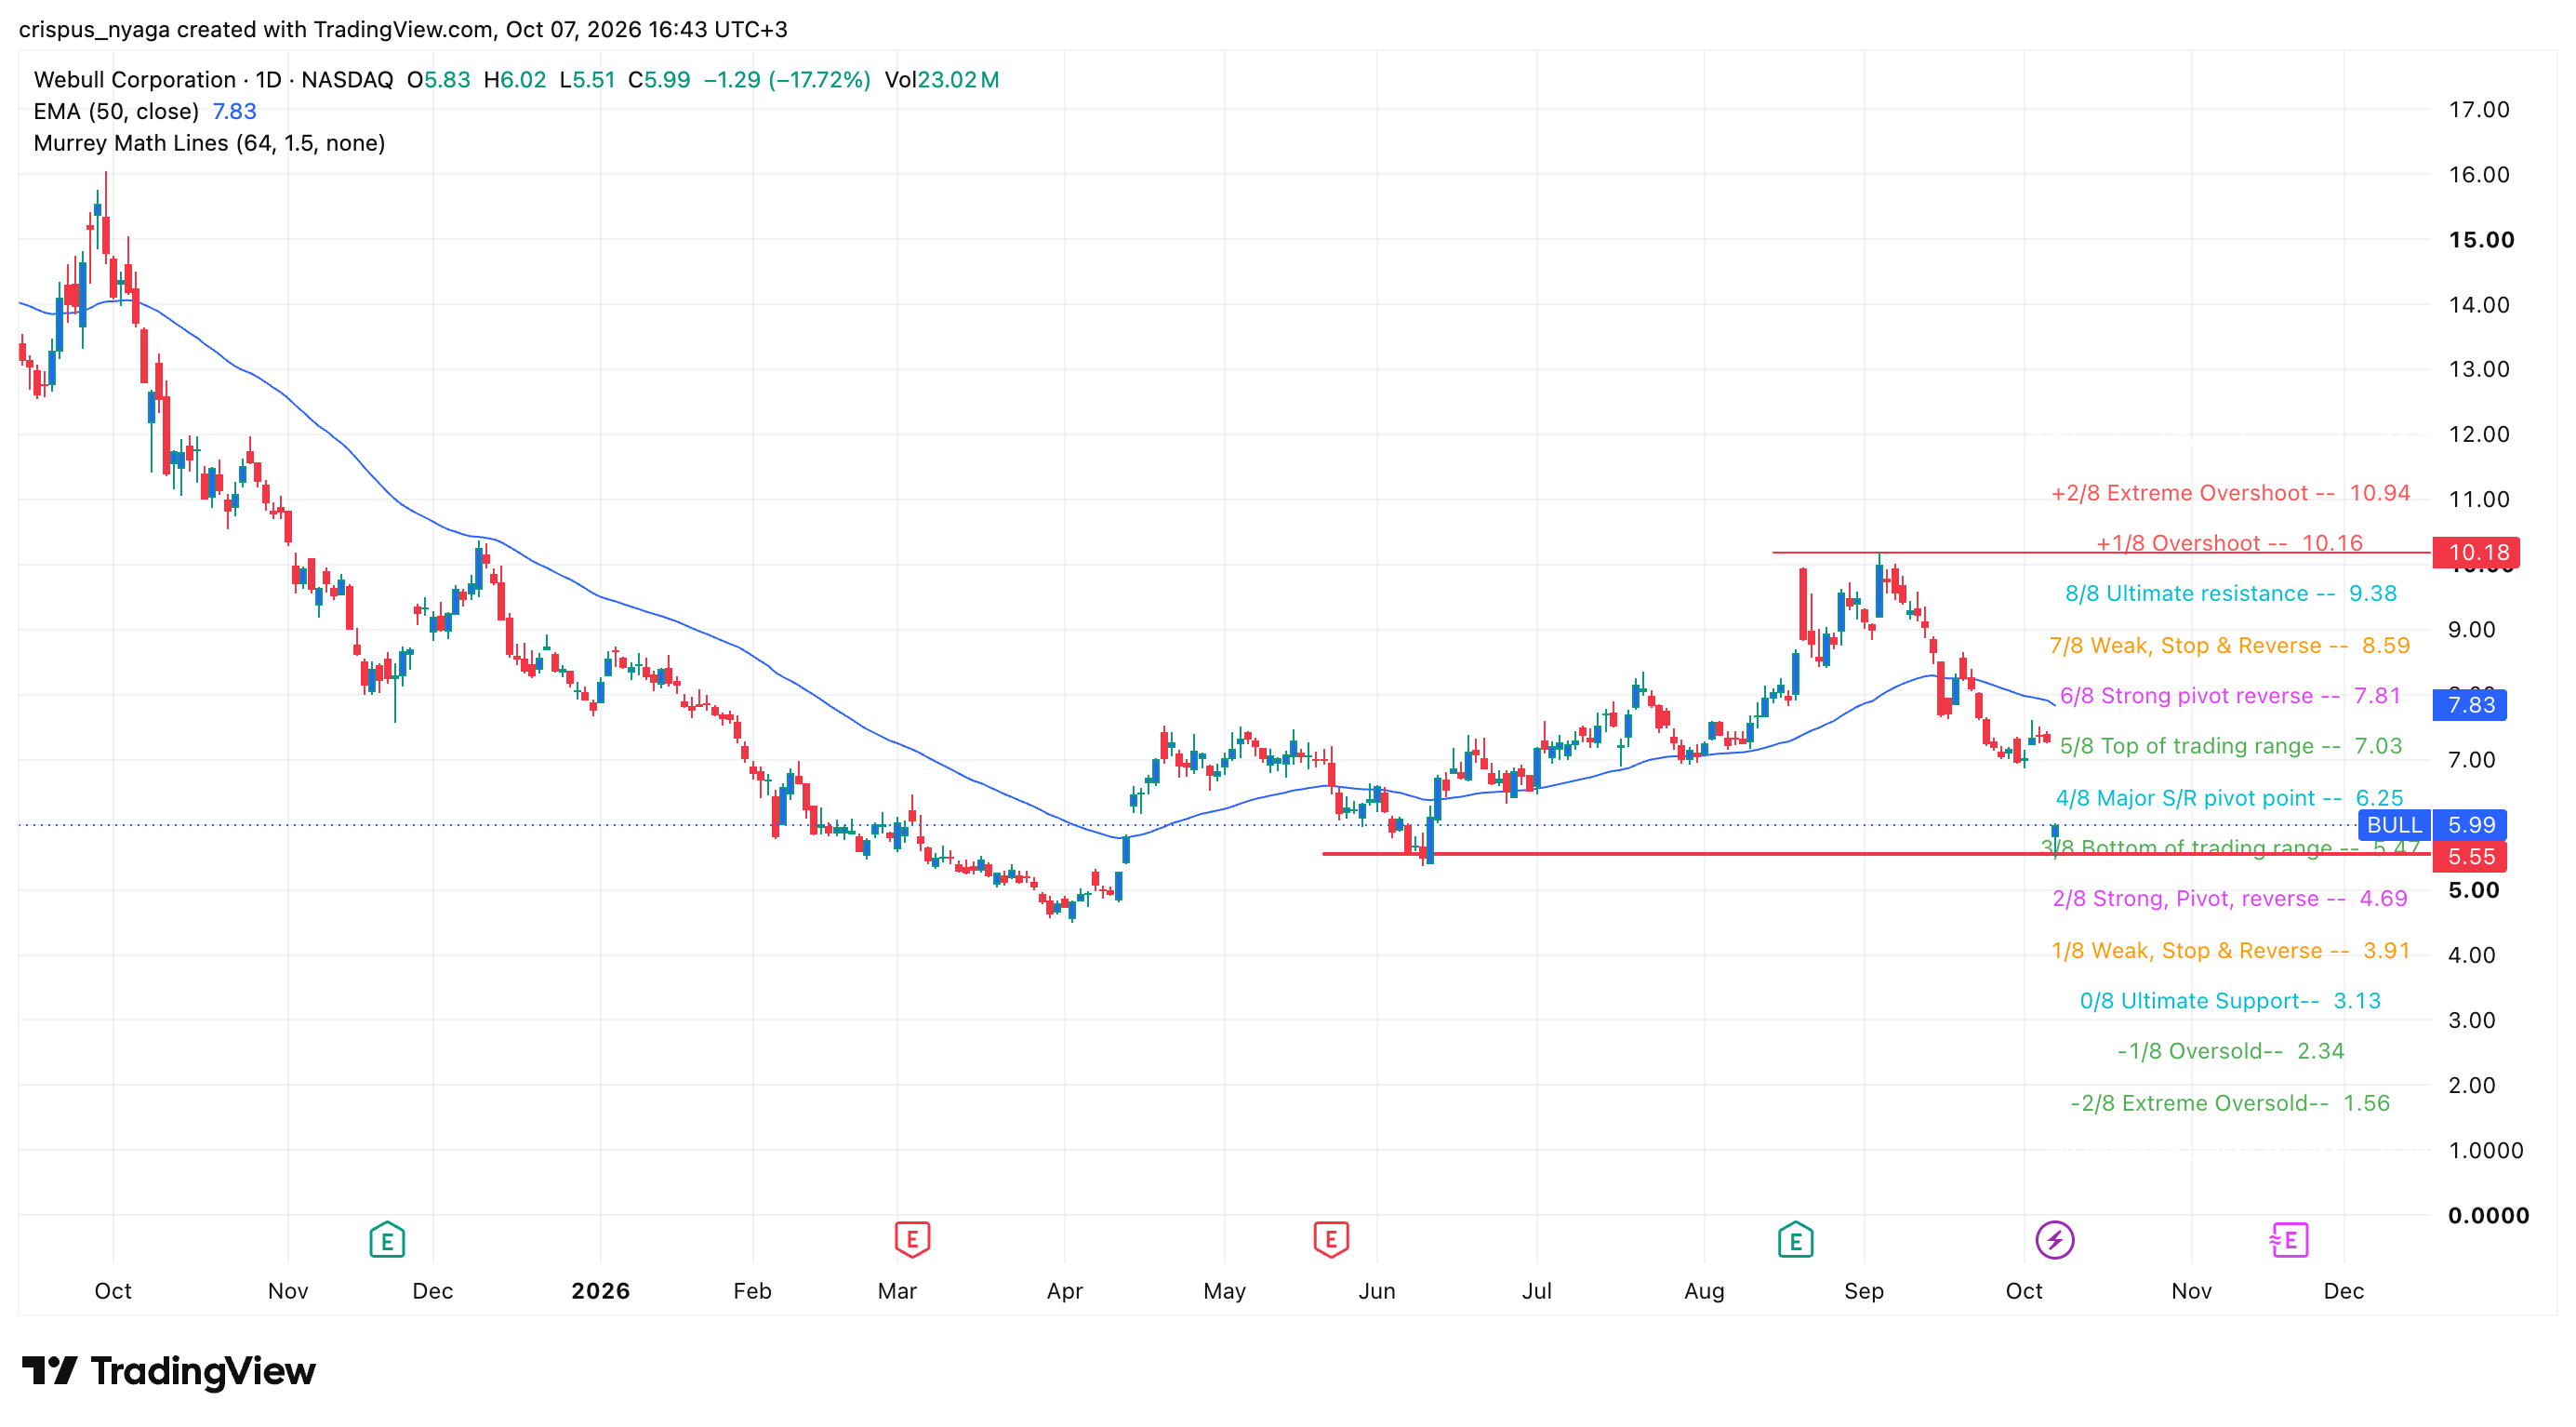
Task: Click the 2026 label on time axis
Action: [x=600, y=1290]
